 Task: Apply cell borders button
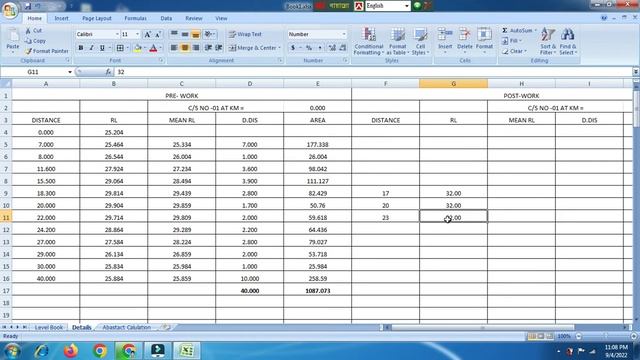120,48
